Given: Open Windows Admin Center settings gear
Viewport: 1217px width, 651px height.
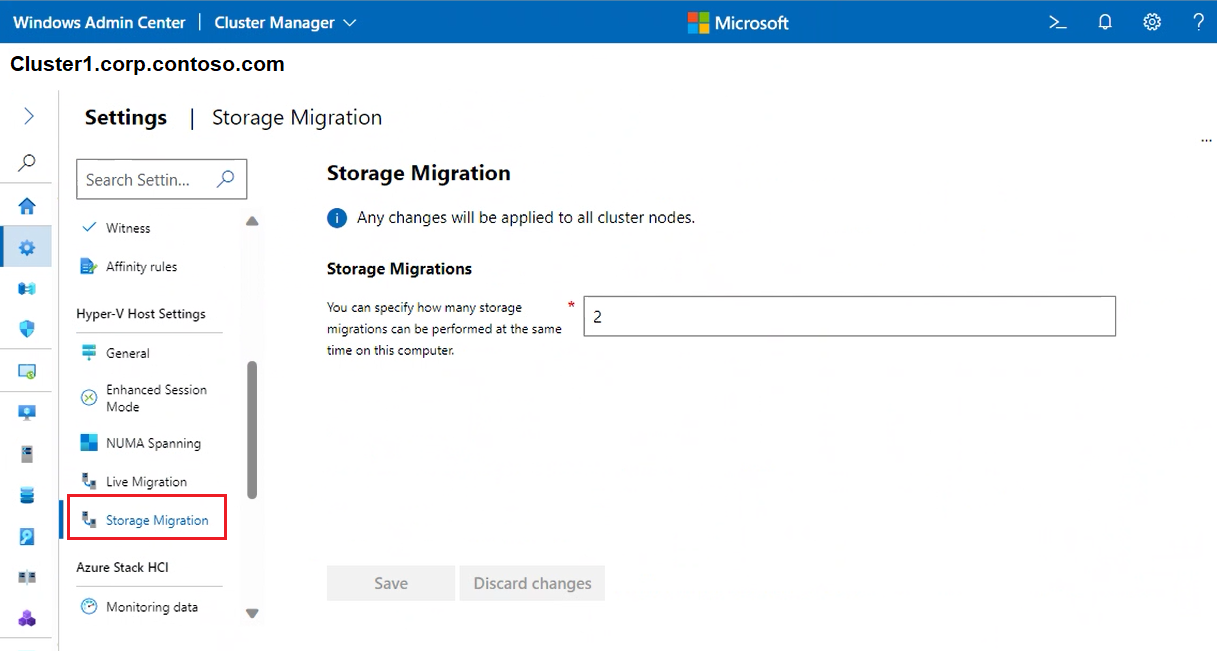Looking at the screenshot, I should point(1152,22).
